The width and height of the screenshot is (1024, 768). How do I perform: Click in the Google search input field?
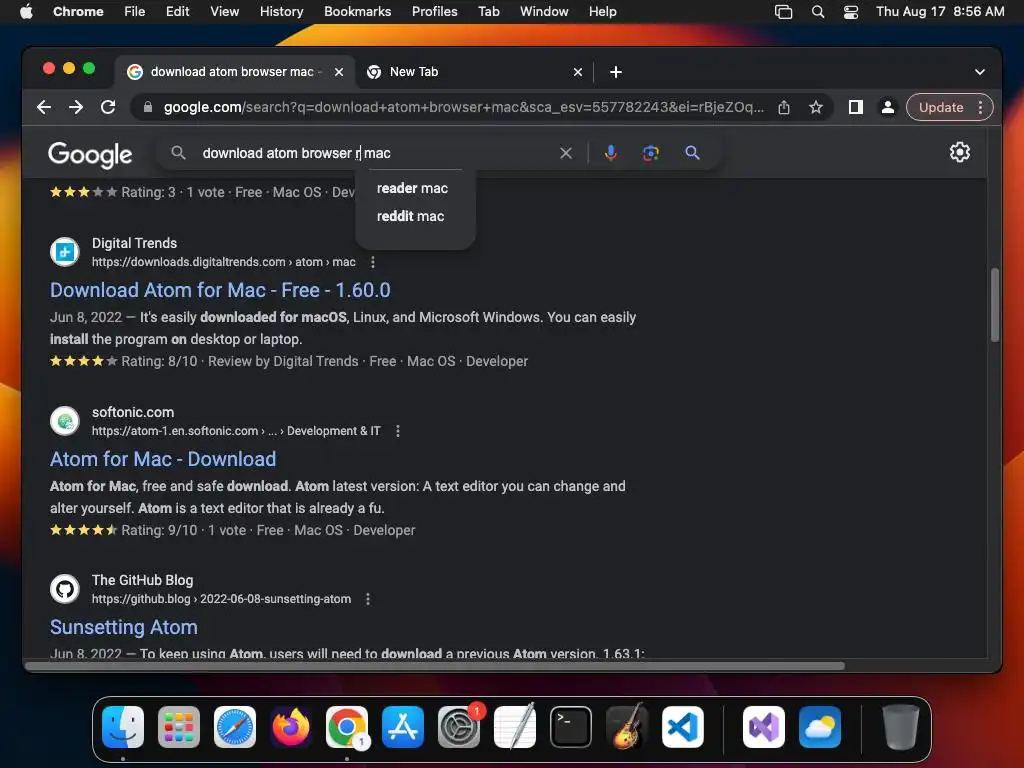[x=376, y=153]
